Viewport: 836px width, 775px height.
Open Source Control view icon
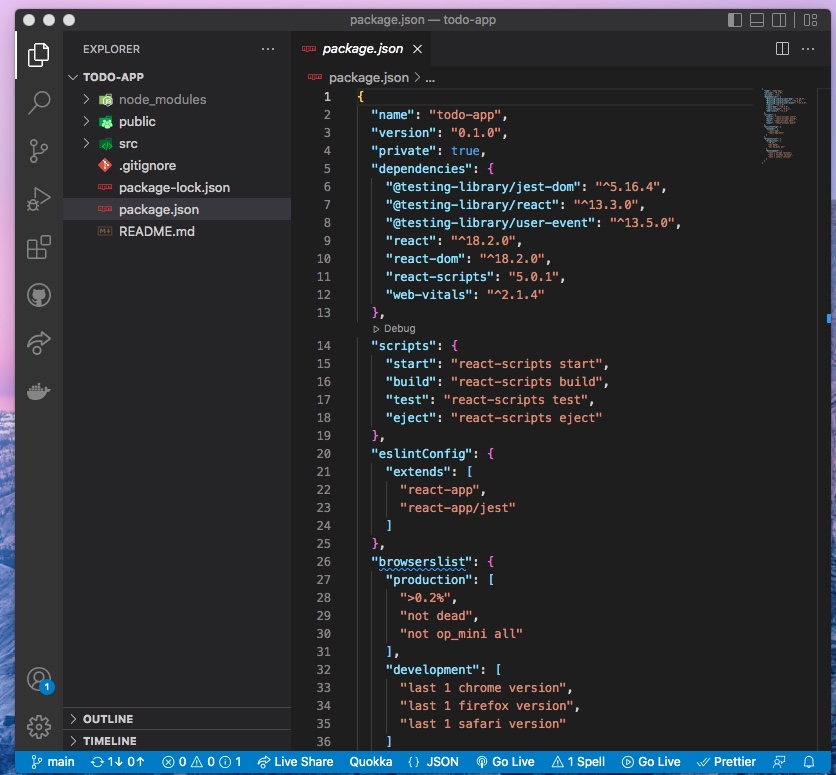(38, 151)
